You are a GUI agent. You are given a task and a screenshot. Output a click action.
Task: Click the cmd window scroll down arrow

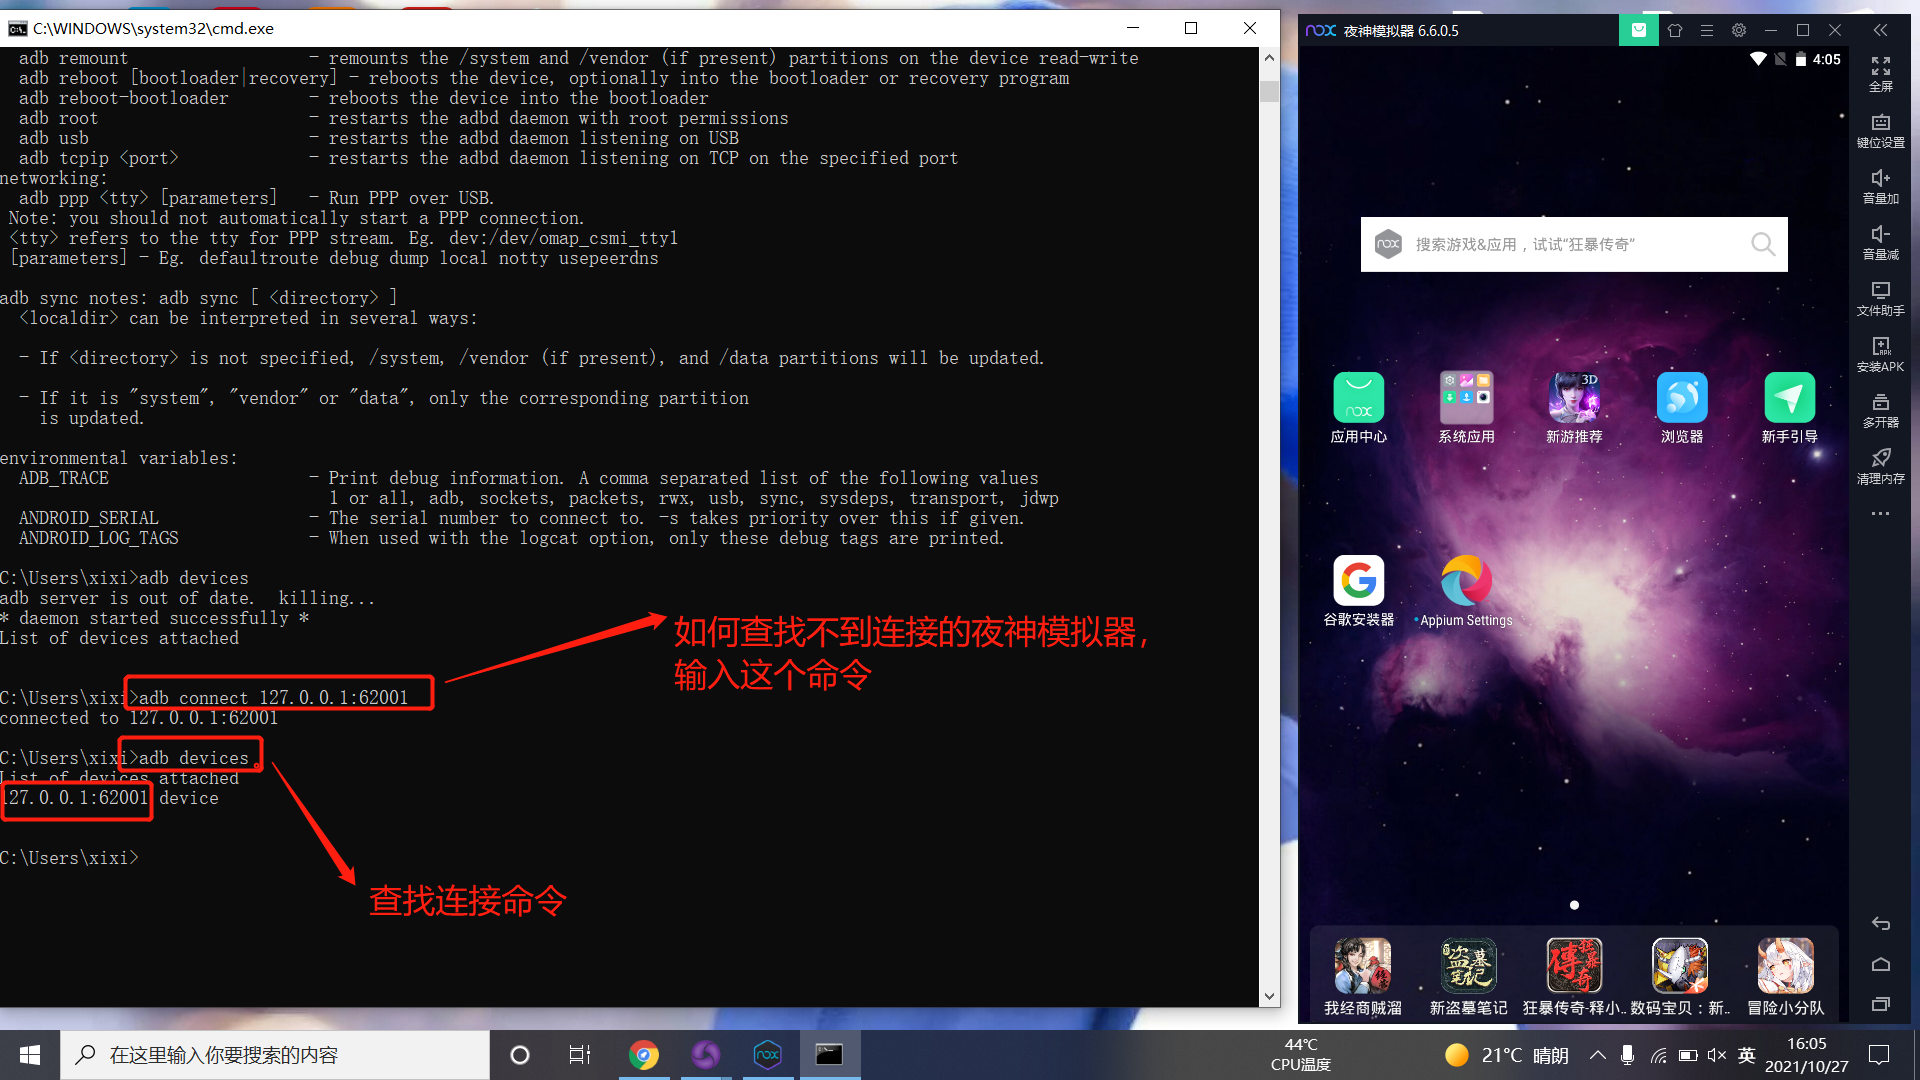tap(1269, 996)
